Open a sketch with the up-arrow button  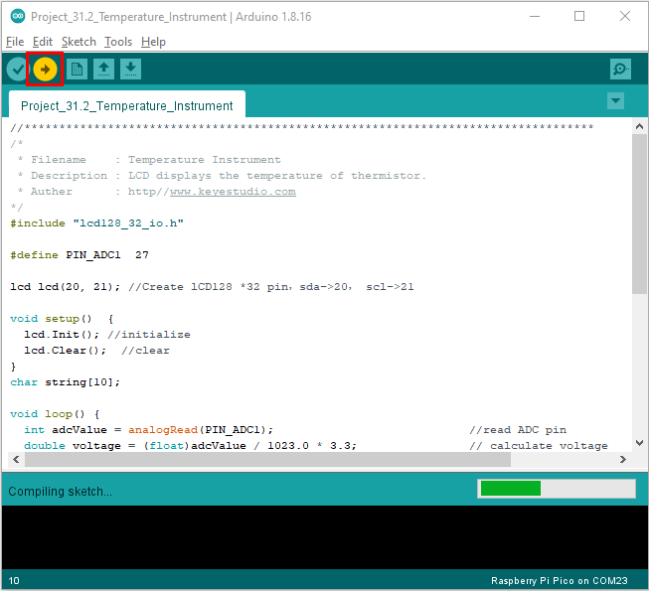[x=104, y=69]
